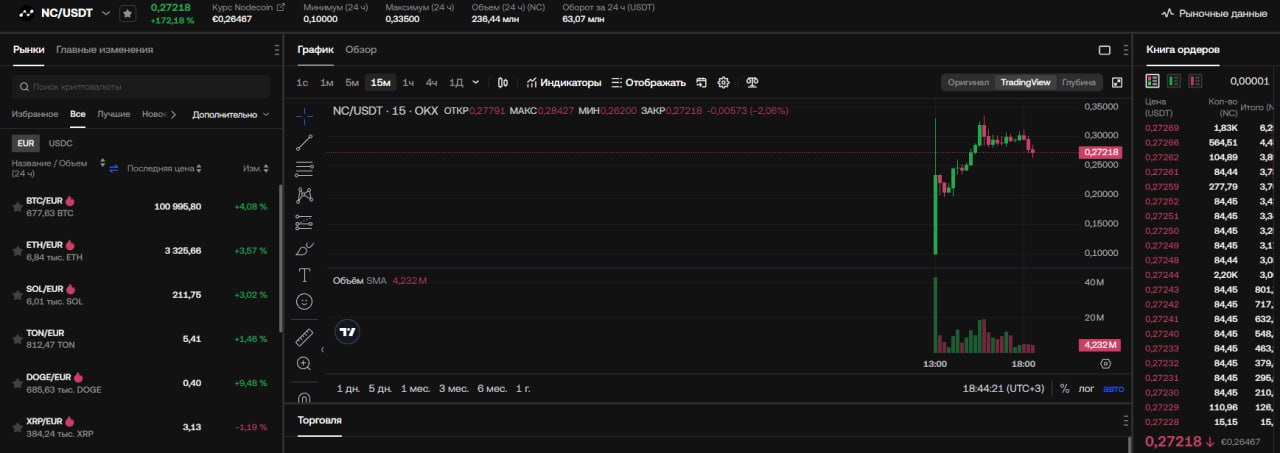The image size is (1280, 453).
Task: Add NC/USDT to favorites star
Action: [127, 14]
